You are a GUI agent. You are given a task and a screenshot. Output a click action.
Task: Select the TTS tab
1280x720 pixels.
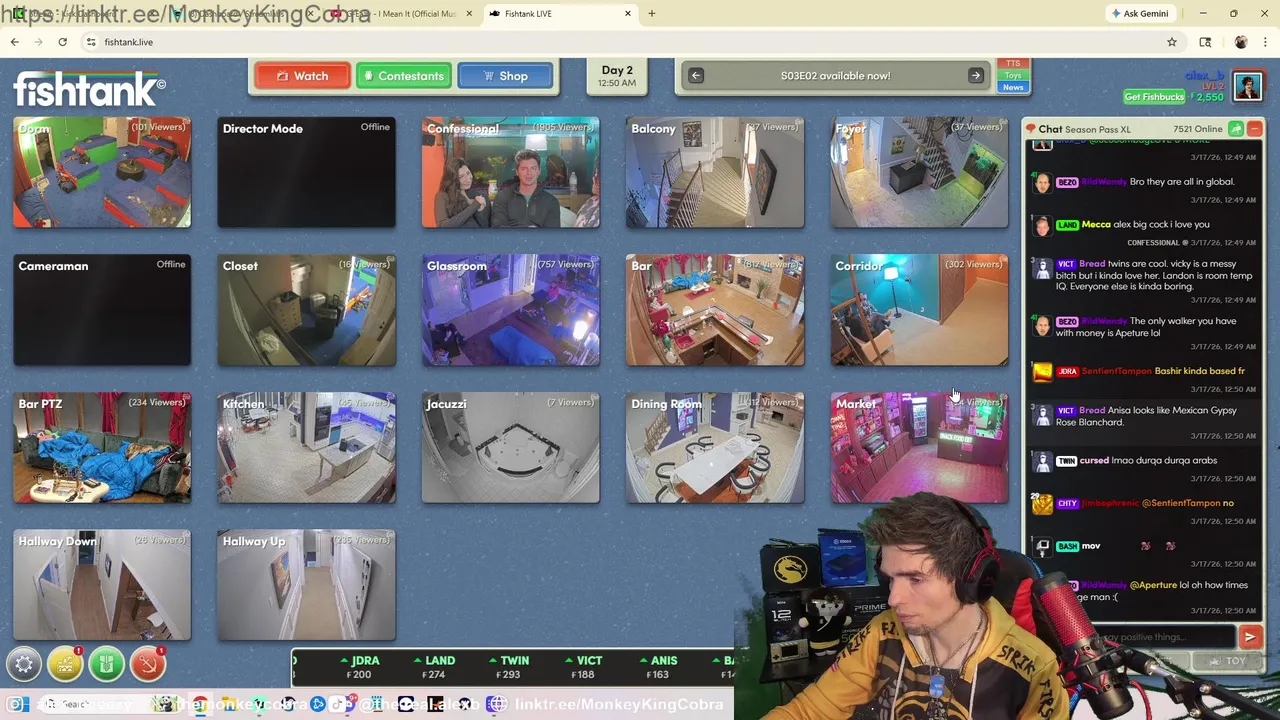tap(1013, 64)
